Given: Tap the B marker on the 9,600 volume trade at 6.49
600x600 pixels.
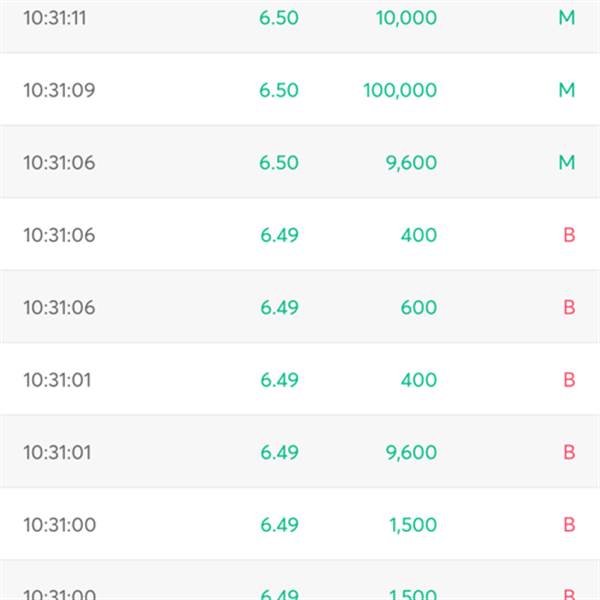Looking at the screenshot, I should [569, 452].
